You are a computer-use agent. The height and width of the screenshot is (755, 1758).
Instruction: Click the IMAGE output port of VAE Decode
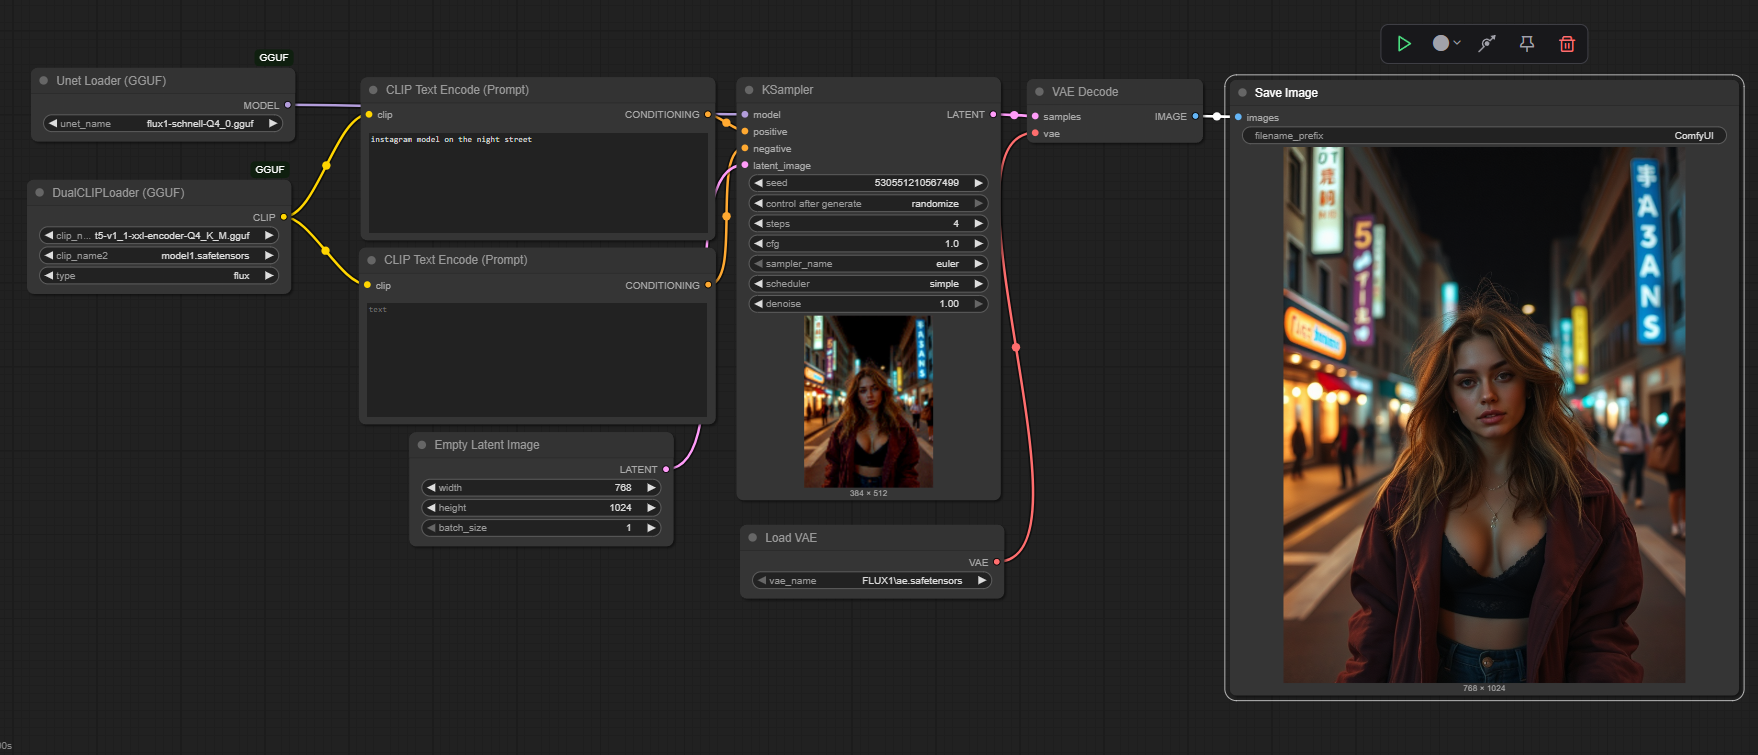click(x=1195, y=117)
